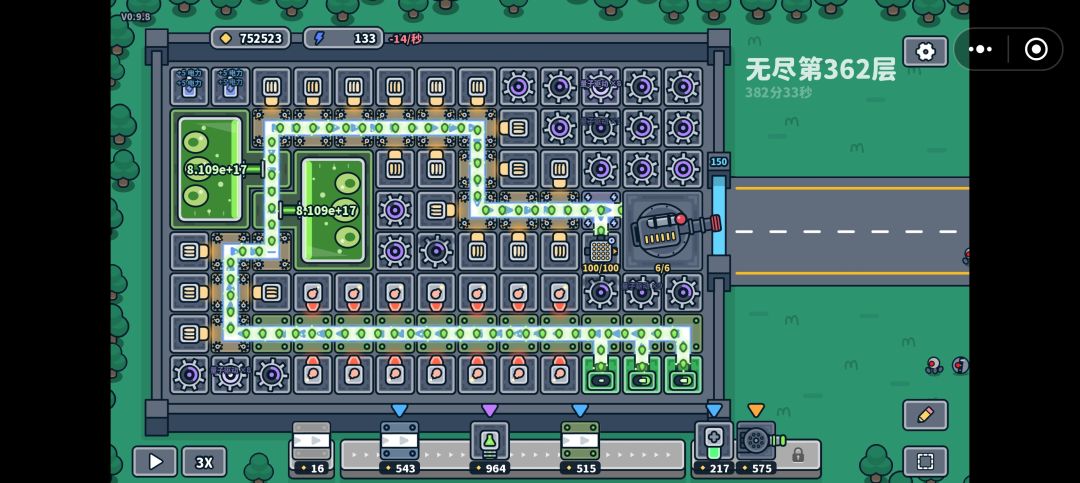Tap the blue gate door beside the road
This screenshot has width=1080, height=483.
pos(718,214)
